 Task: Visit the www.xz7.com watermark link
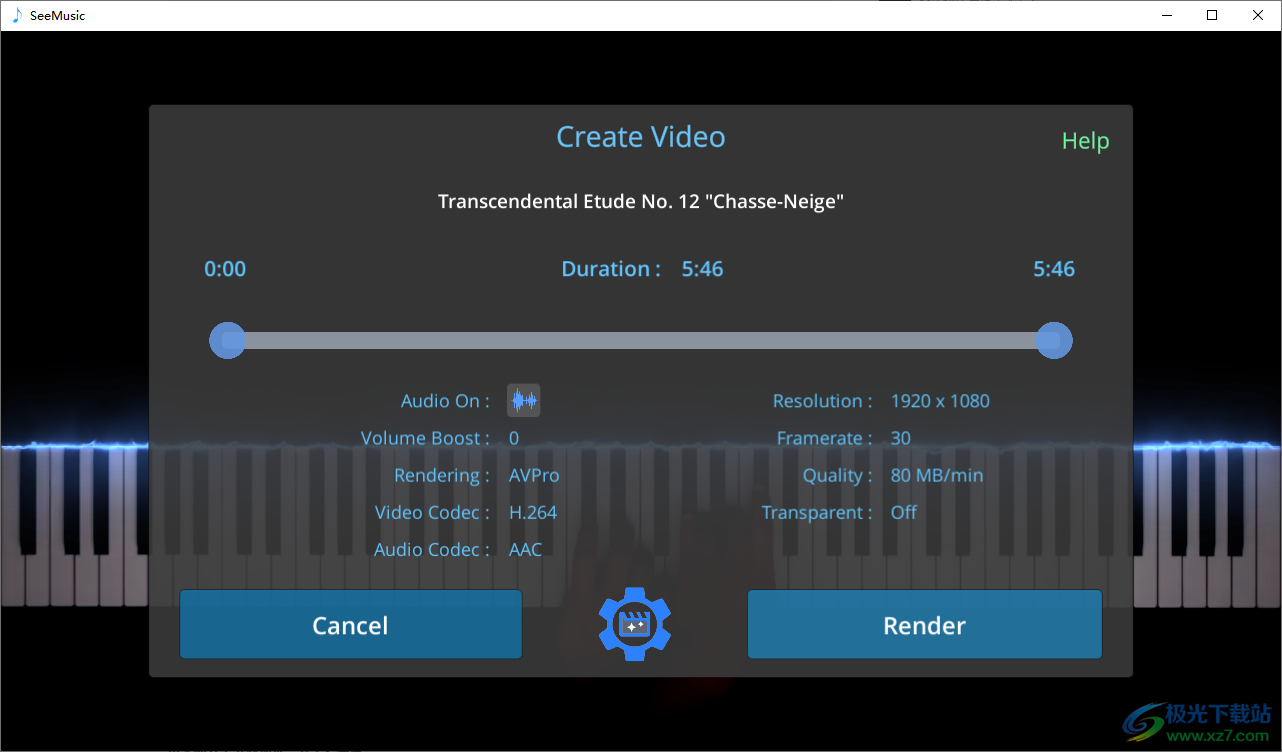click(x=1203, y=721)
